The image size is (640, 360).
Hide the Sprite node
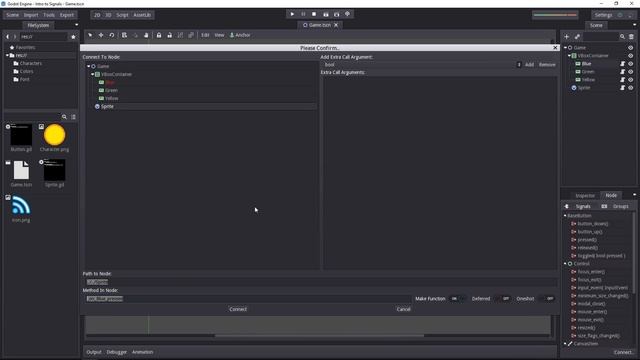631,88
